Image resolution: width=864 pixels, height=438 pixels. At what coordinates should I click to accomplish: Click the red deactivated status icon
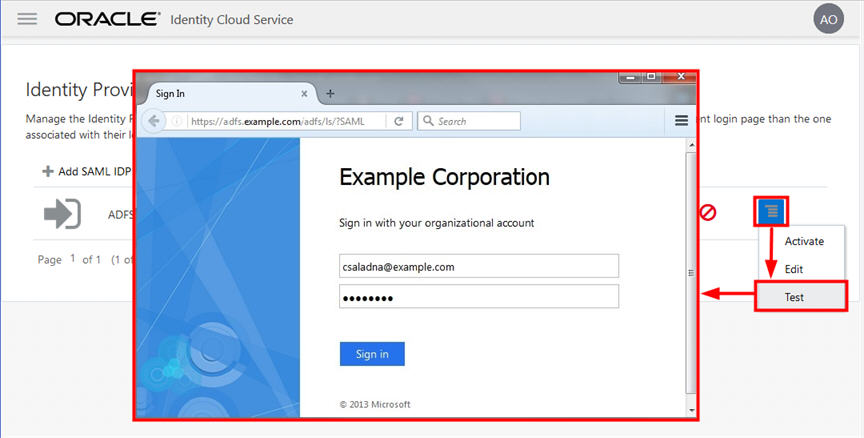[708, 212]
